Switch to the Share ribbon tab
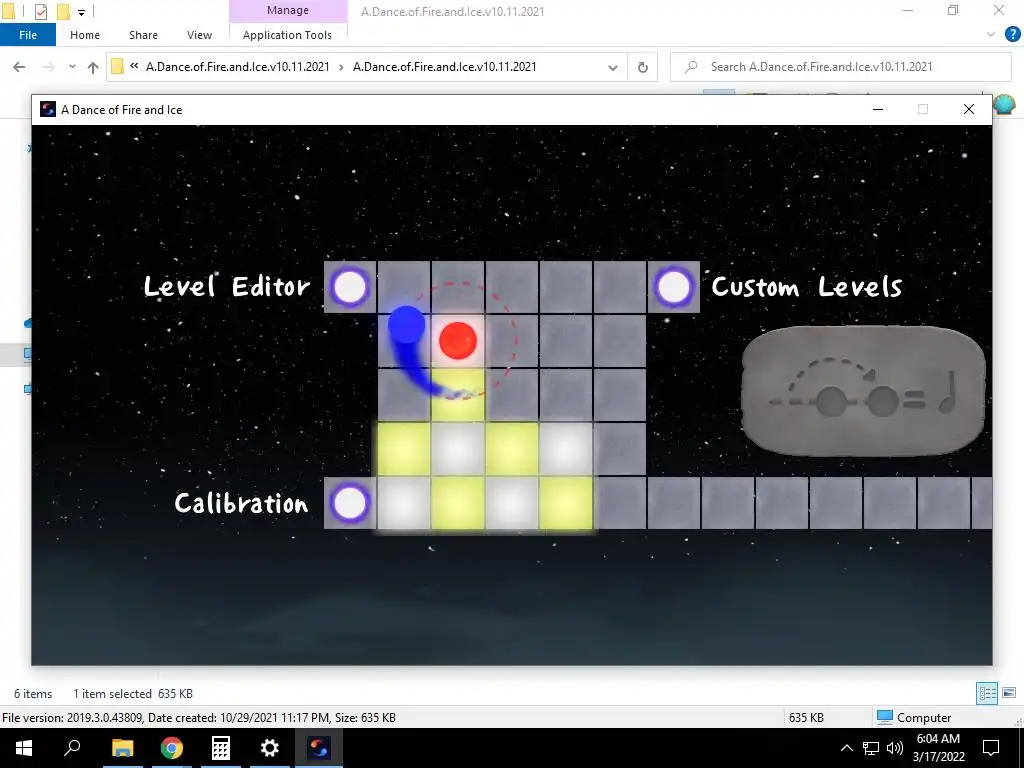Image resolution: width=1024 pixels, height=768 pixels. (143, 35)
